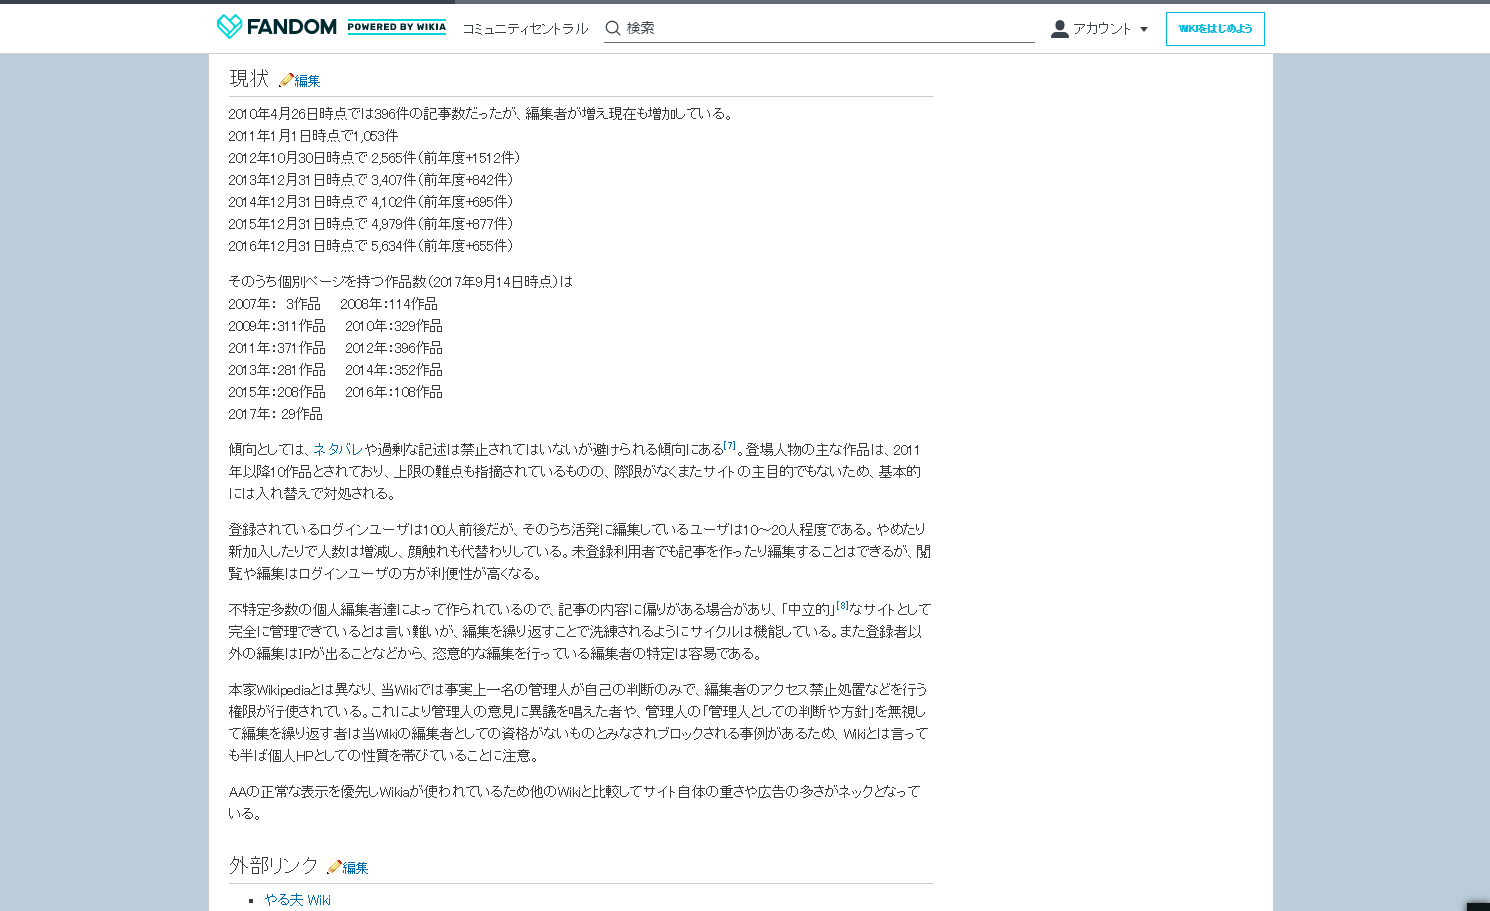This screenshot has width=1490, height=911.
Task: Click the 外部リンク section heading
Action: 273,865
